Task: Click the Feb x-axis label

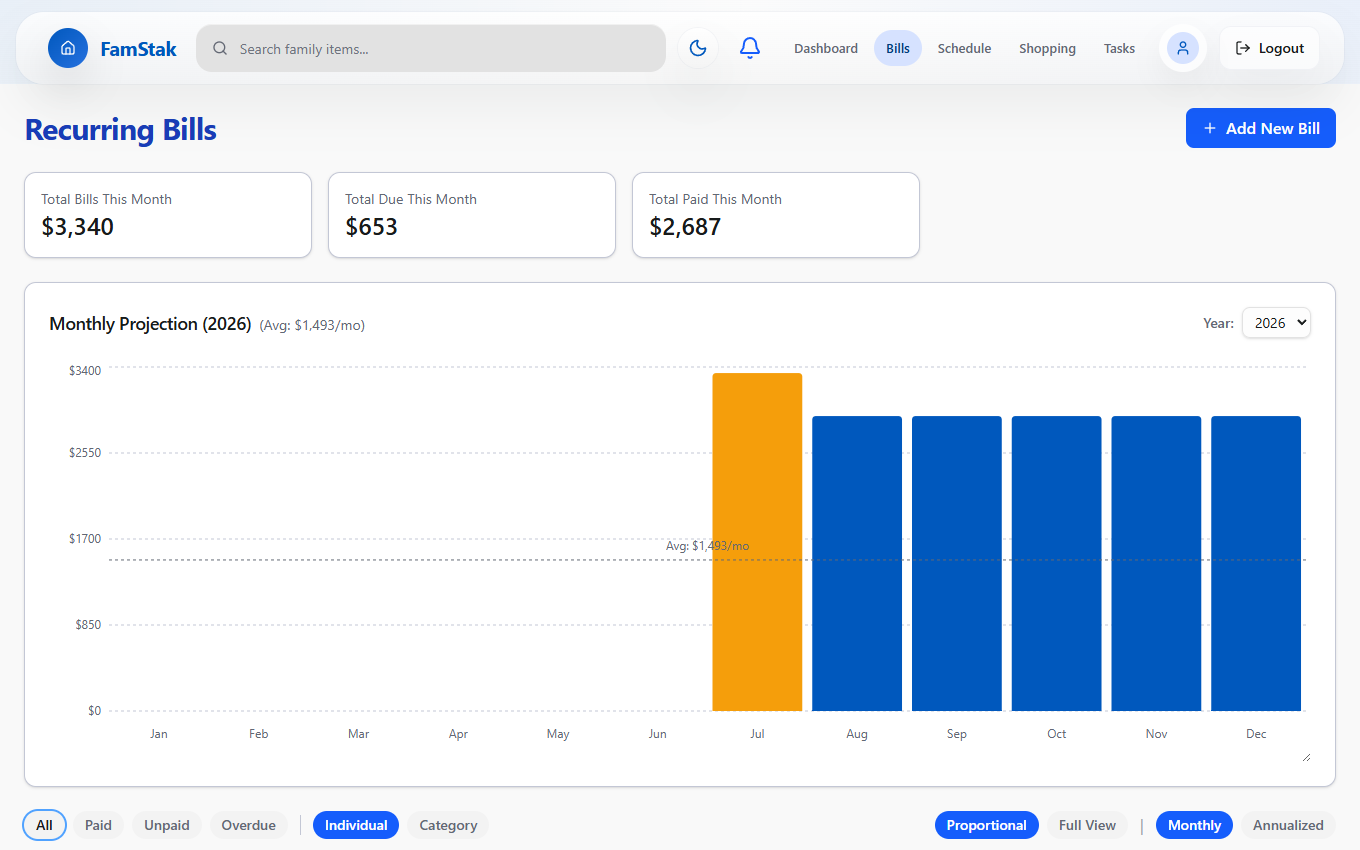Action: pyautogui.click(x=259, y=734)
